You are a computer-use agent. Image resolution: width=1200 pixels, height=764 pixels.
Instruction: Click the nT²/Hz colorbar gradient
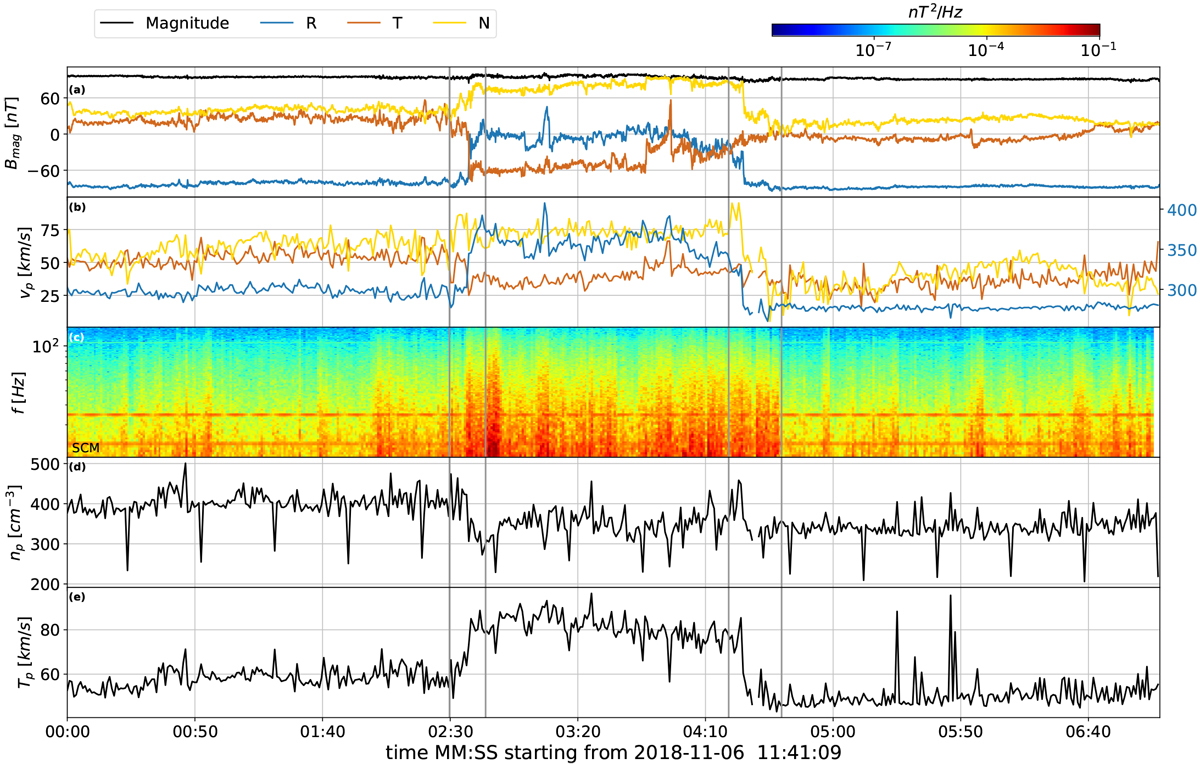click(x=935, y=30)
